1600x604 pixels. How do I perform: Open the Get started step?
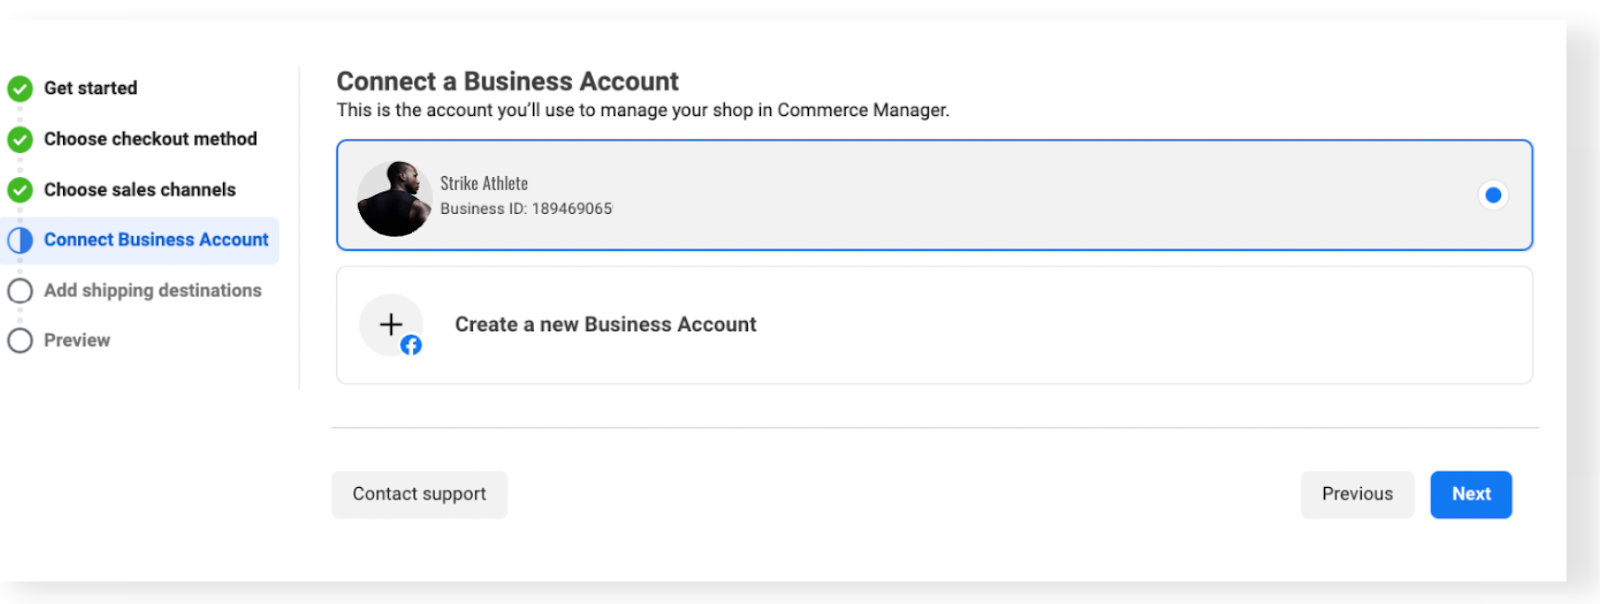[x=90, y=88]
